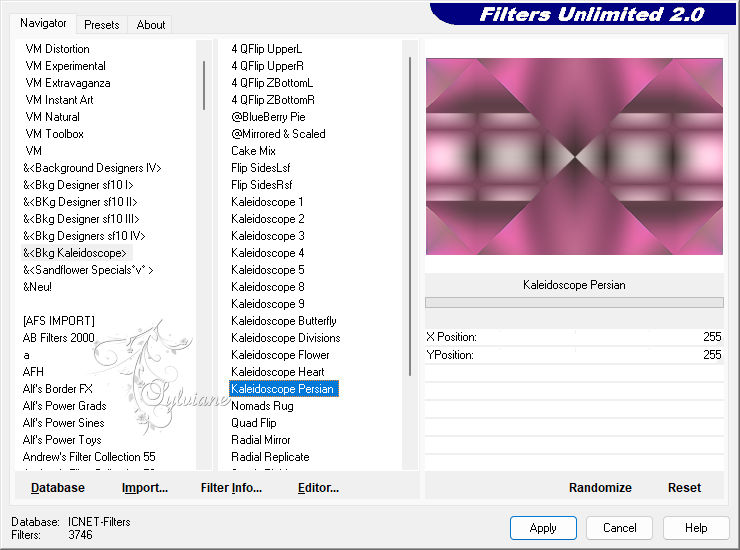Select Alf's Power Grads category

click(x=65, y=406)
